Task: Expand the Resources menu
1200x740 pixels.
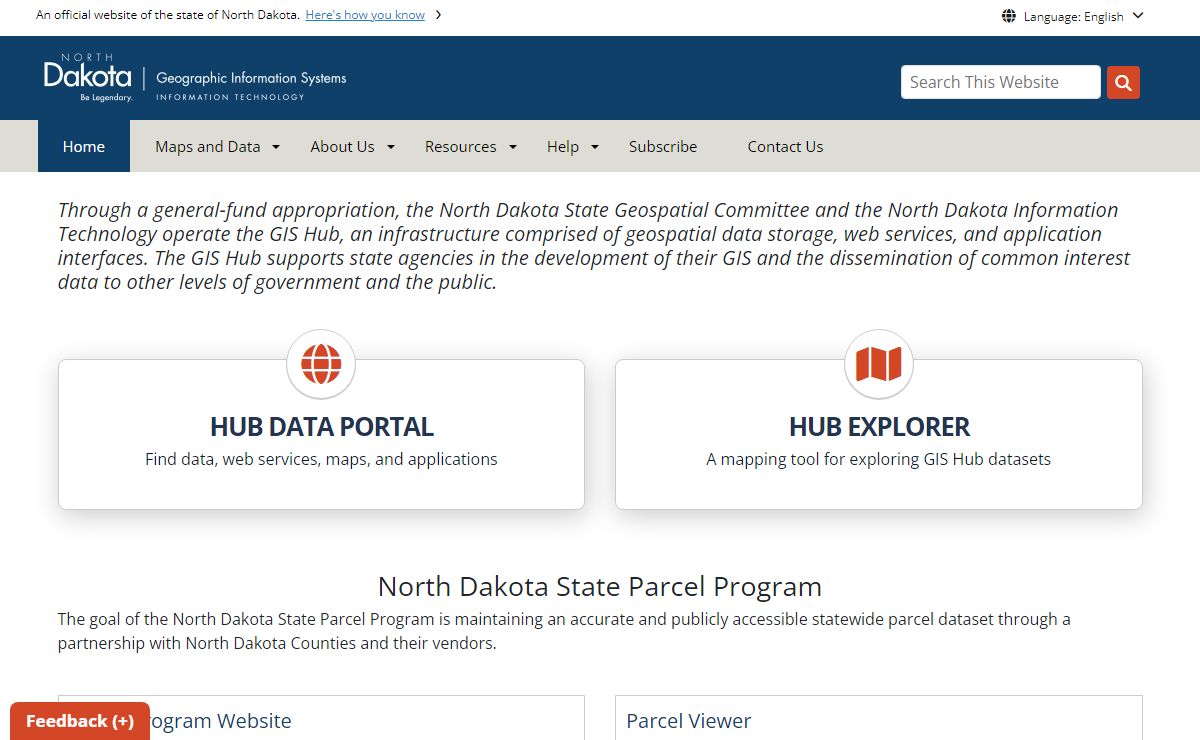Action: pyautogui.click(x=471, y=146)
